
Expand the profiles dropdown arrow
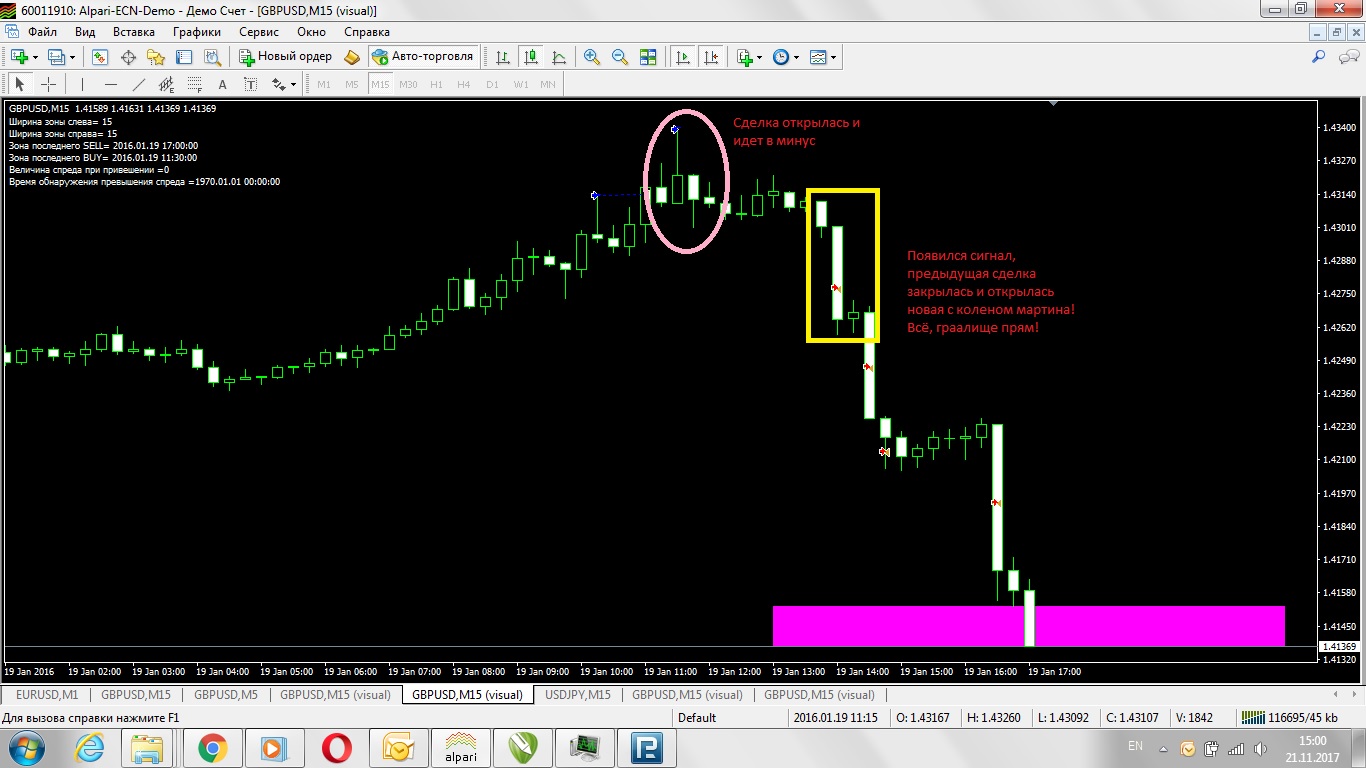[72, 57]
